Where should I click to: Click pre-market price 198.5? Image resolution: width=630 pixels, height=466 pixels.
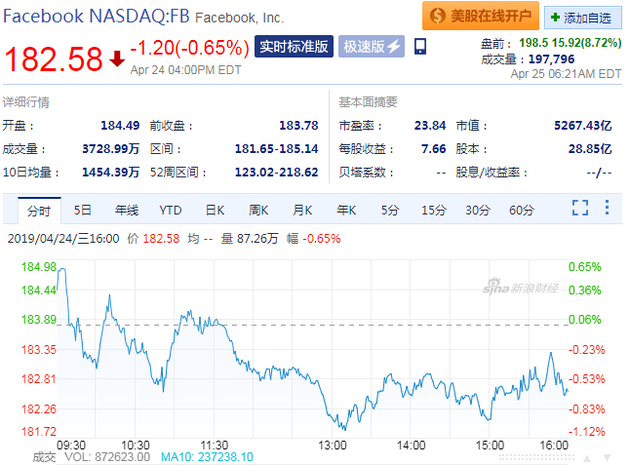coord(534,43)
